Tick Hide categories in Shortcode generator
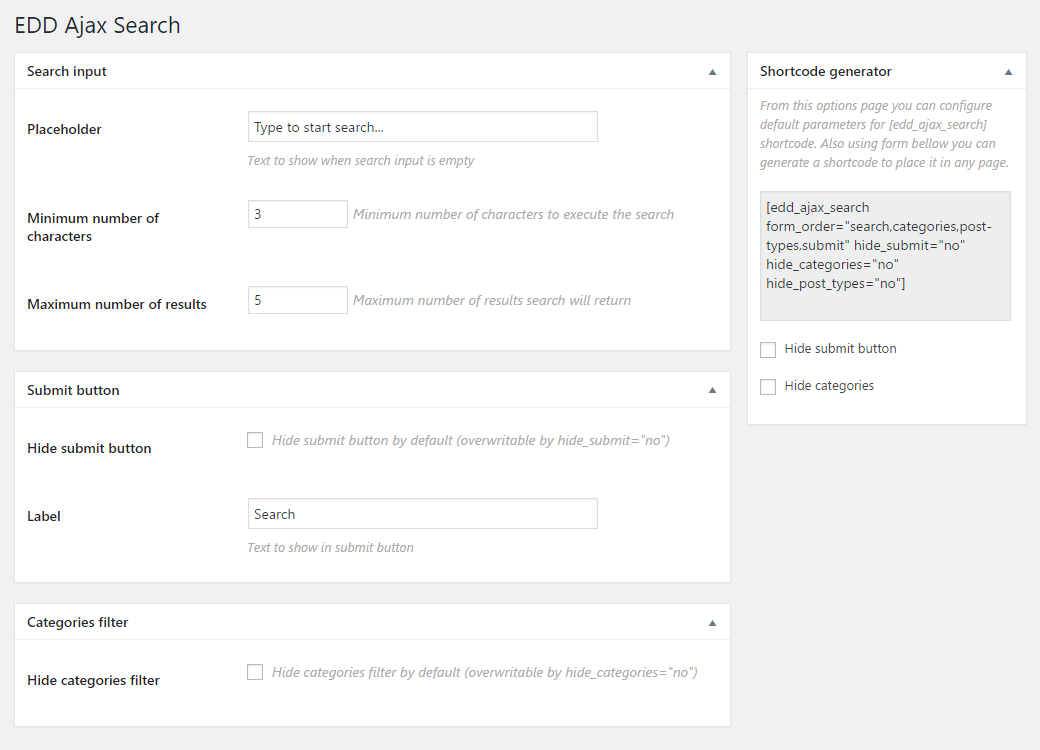This screenshot has width=1040, height=750. click(x=768, y=387)
